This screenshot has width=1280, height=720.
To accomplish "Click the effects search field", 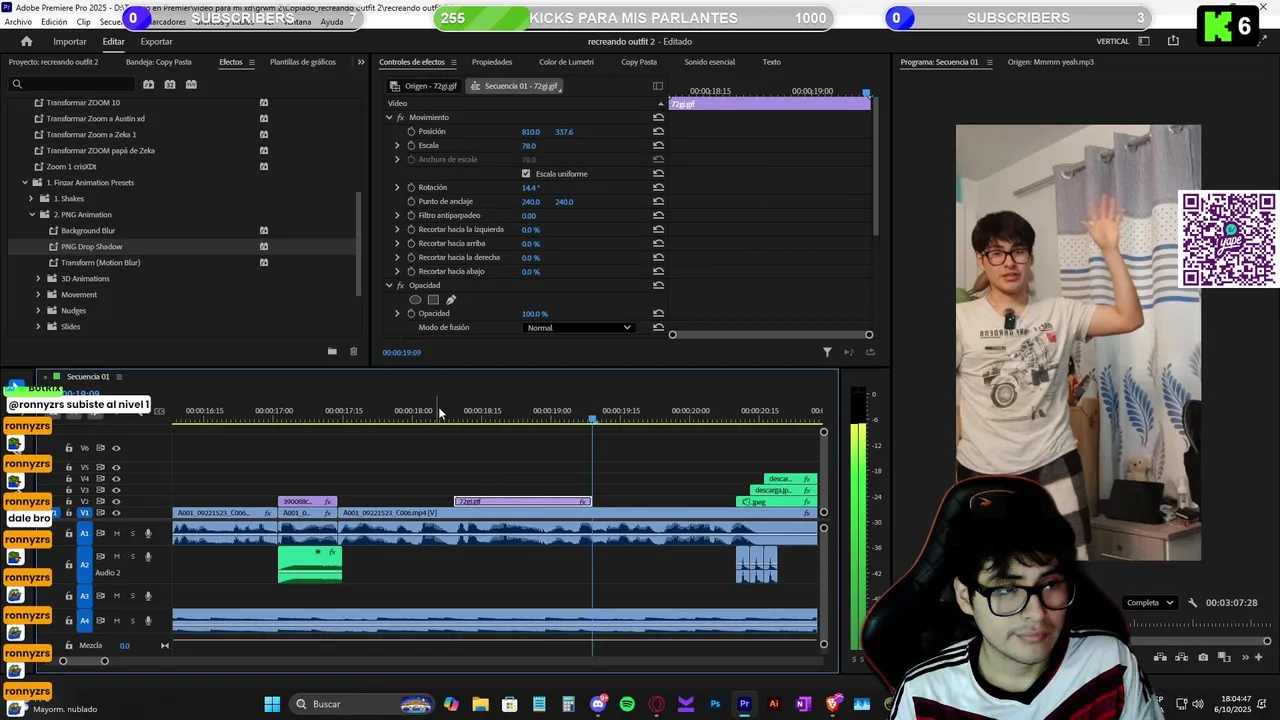I will click(71, 84).
